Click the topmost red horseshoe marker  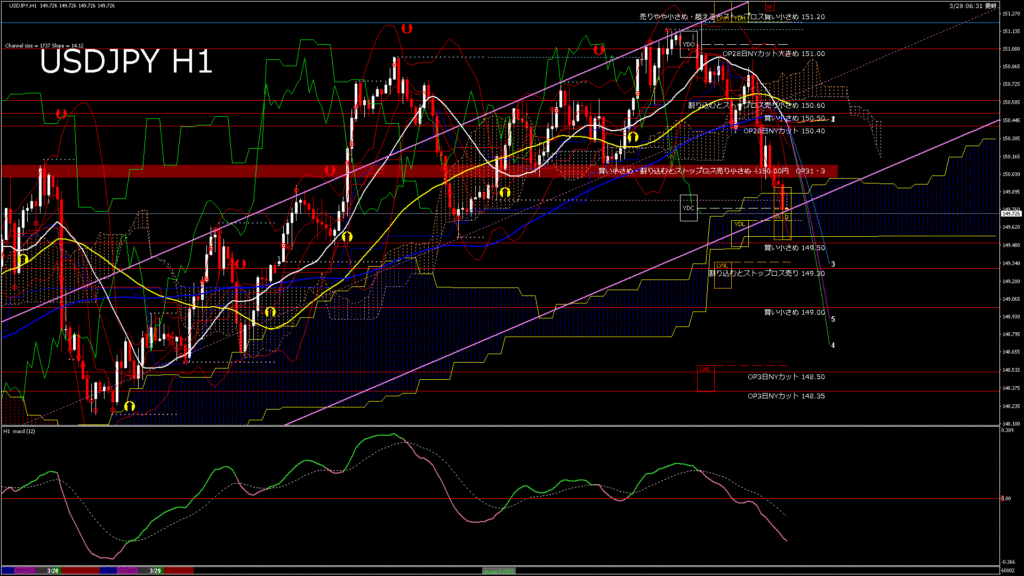click(405, 30)
